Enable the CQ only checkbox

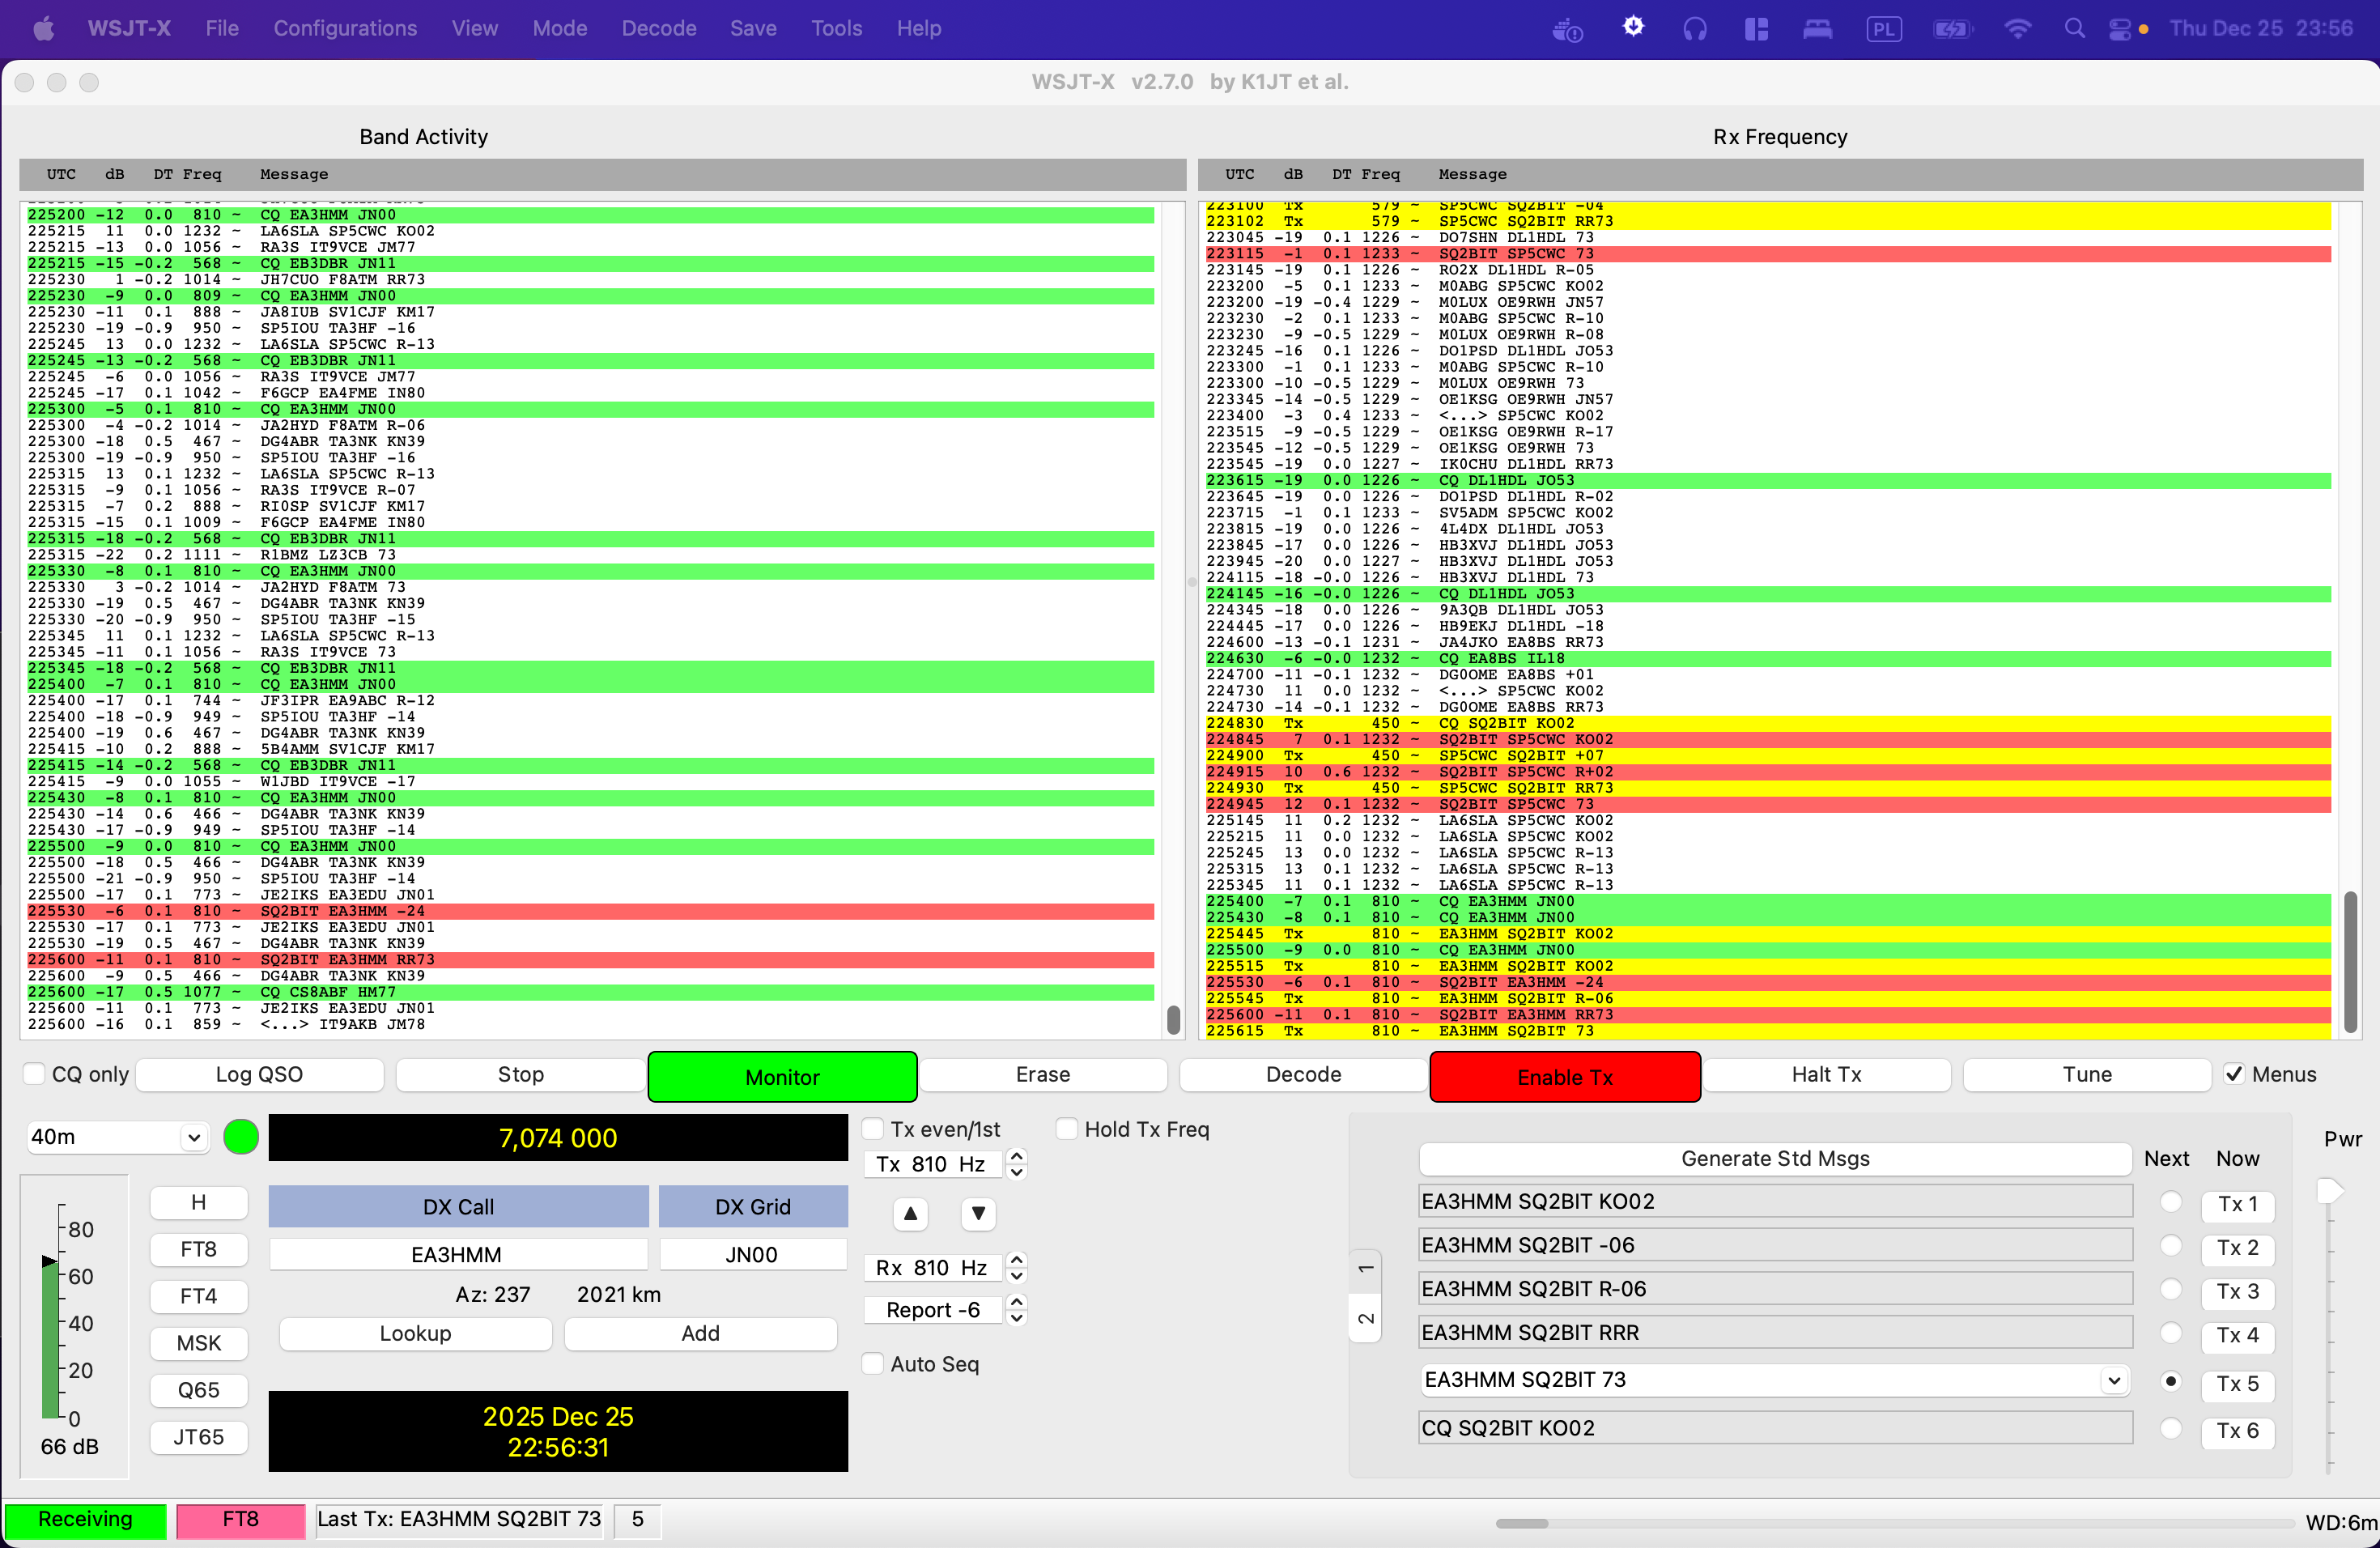(x=35, y=1074)
